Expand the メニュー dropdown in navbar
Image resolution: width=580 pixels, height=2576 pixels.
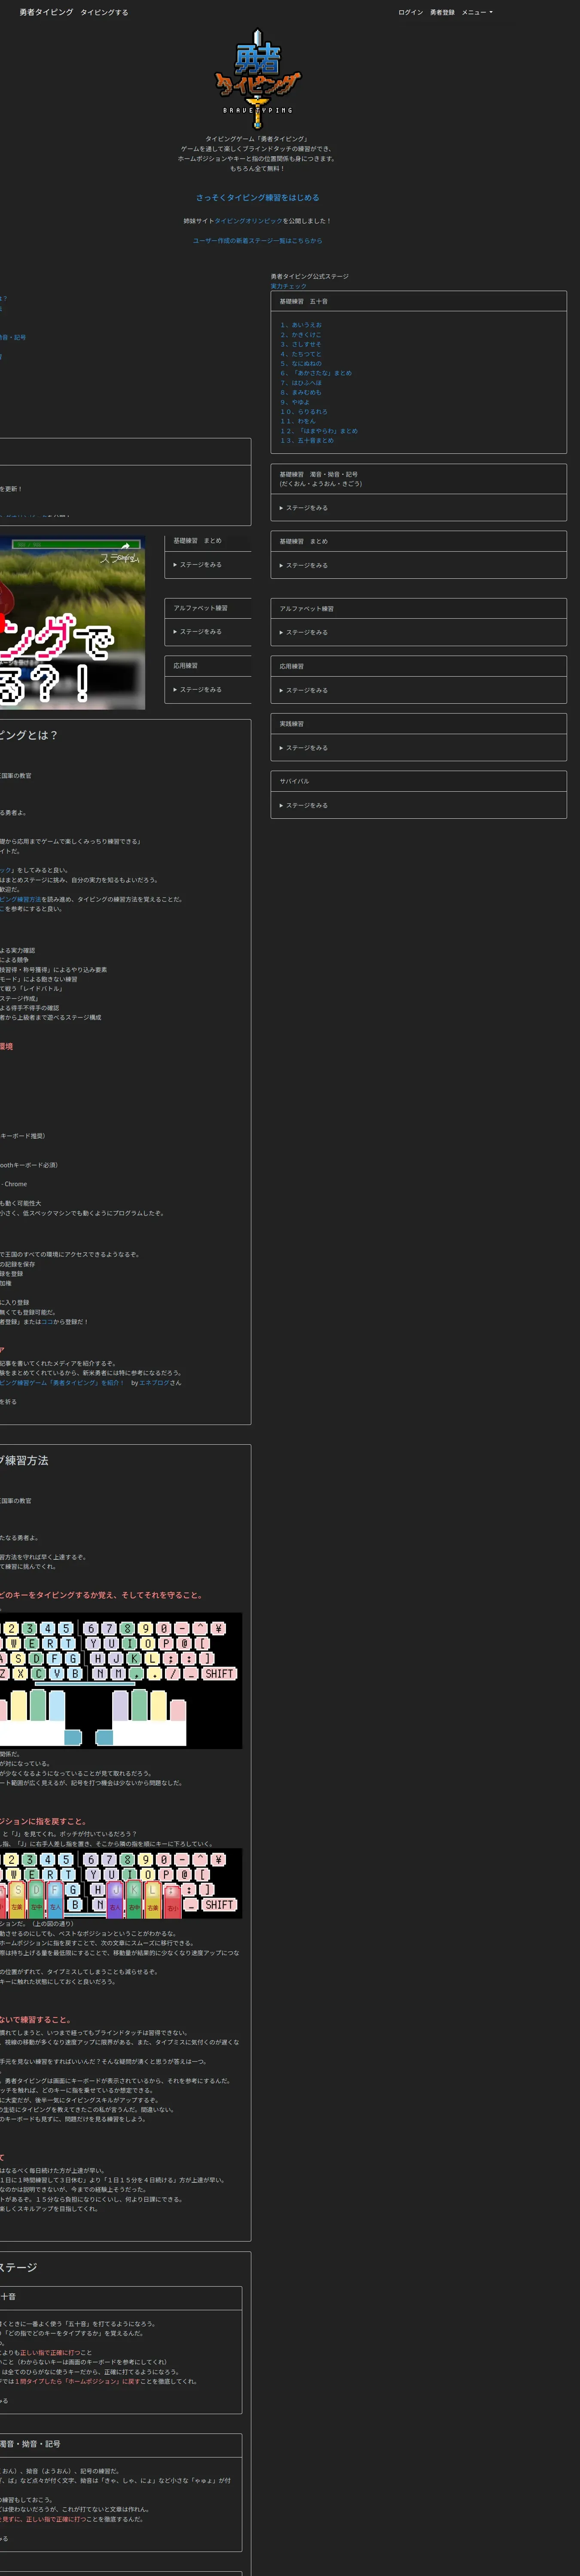point(477,12)
